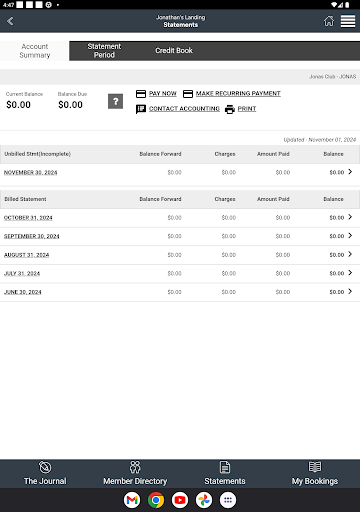Click the PRINT link
Image resolution: width=360 pixels, height=512 pixels.
coord(247,109)
